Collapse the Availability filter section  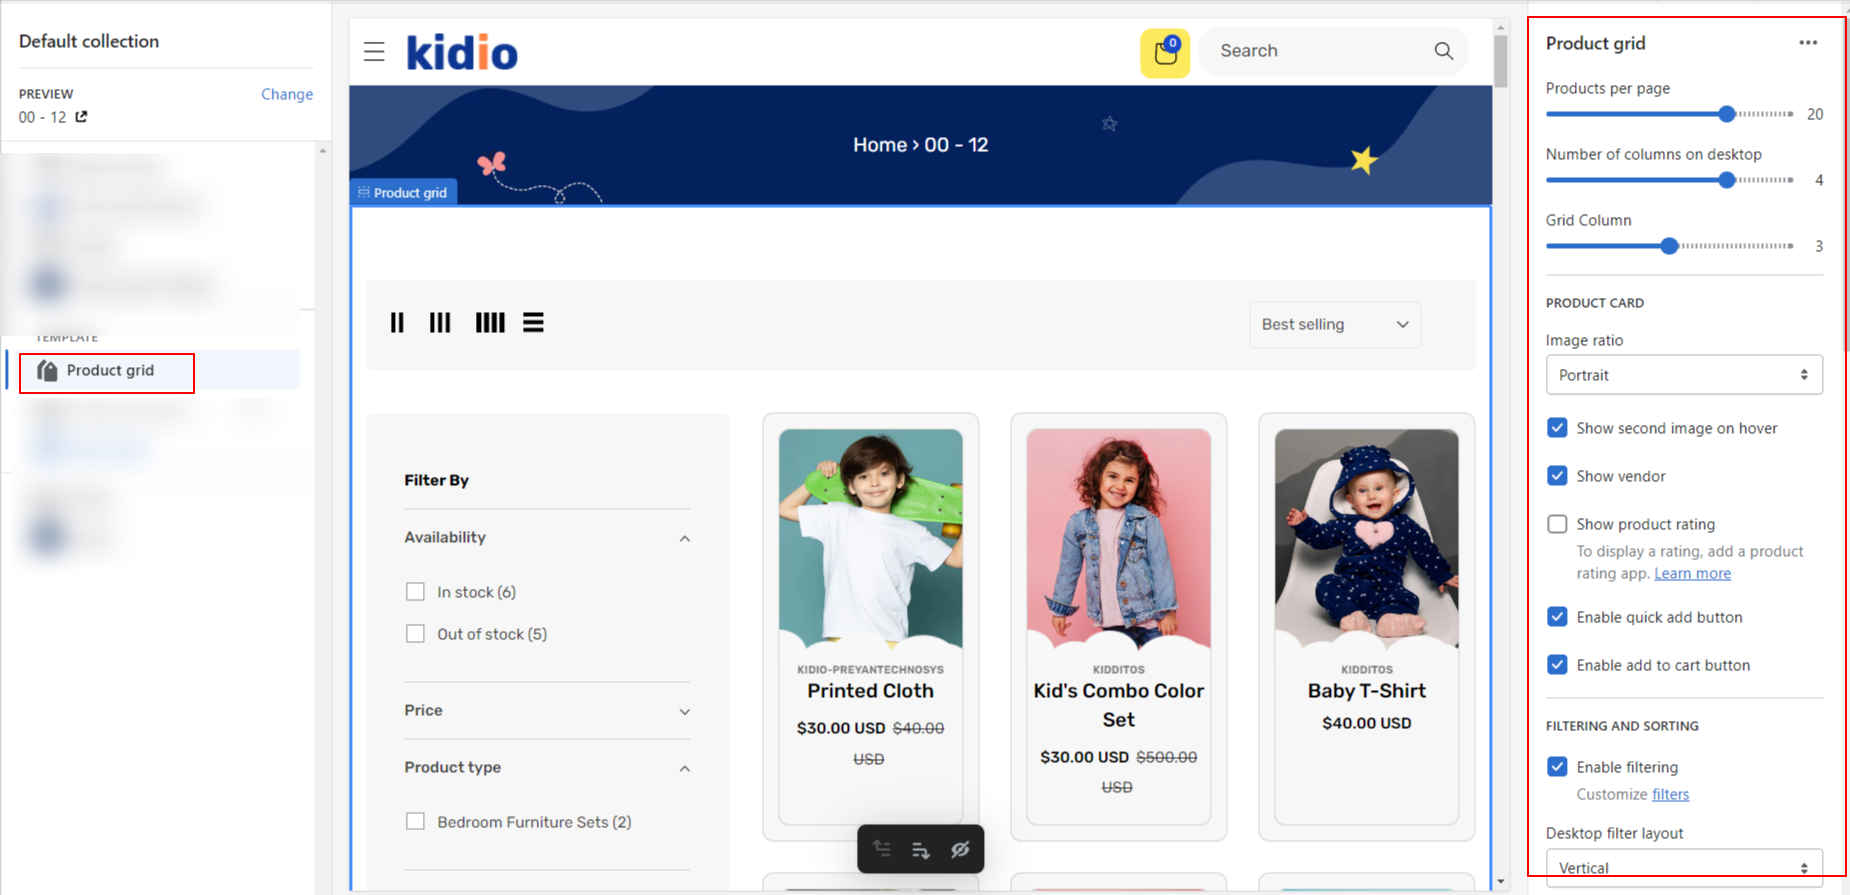pos(685,538)
